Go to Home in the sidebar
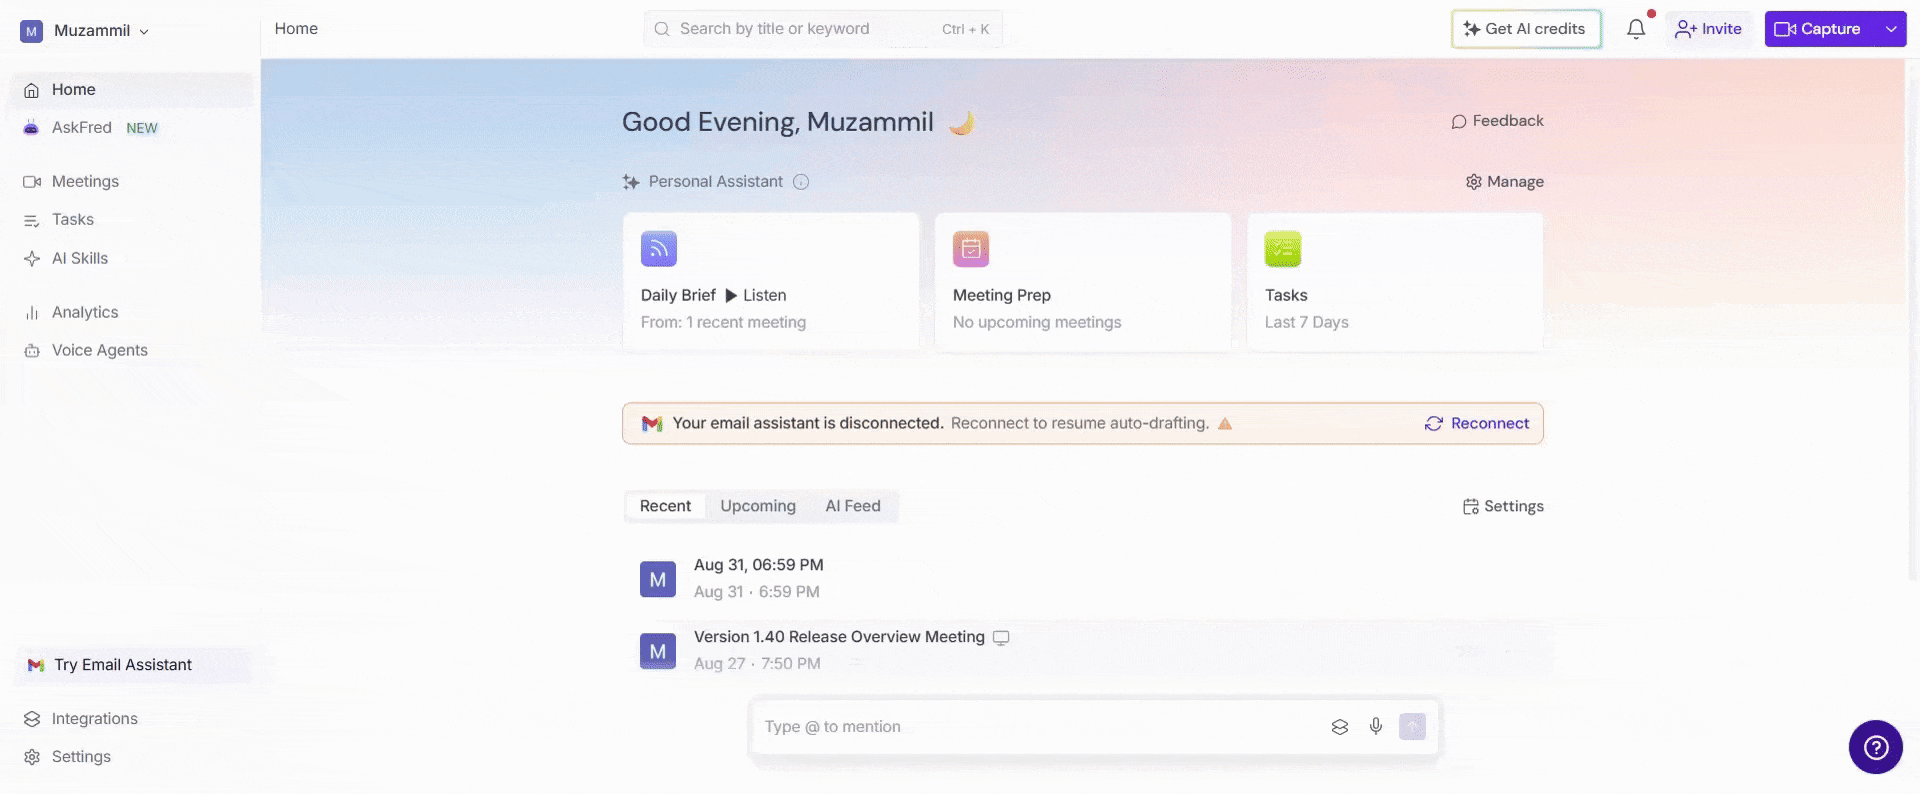The width and height of the screenshot is (1920, 794). click(132, 90)
